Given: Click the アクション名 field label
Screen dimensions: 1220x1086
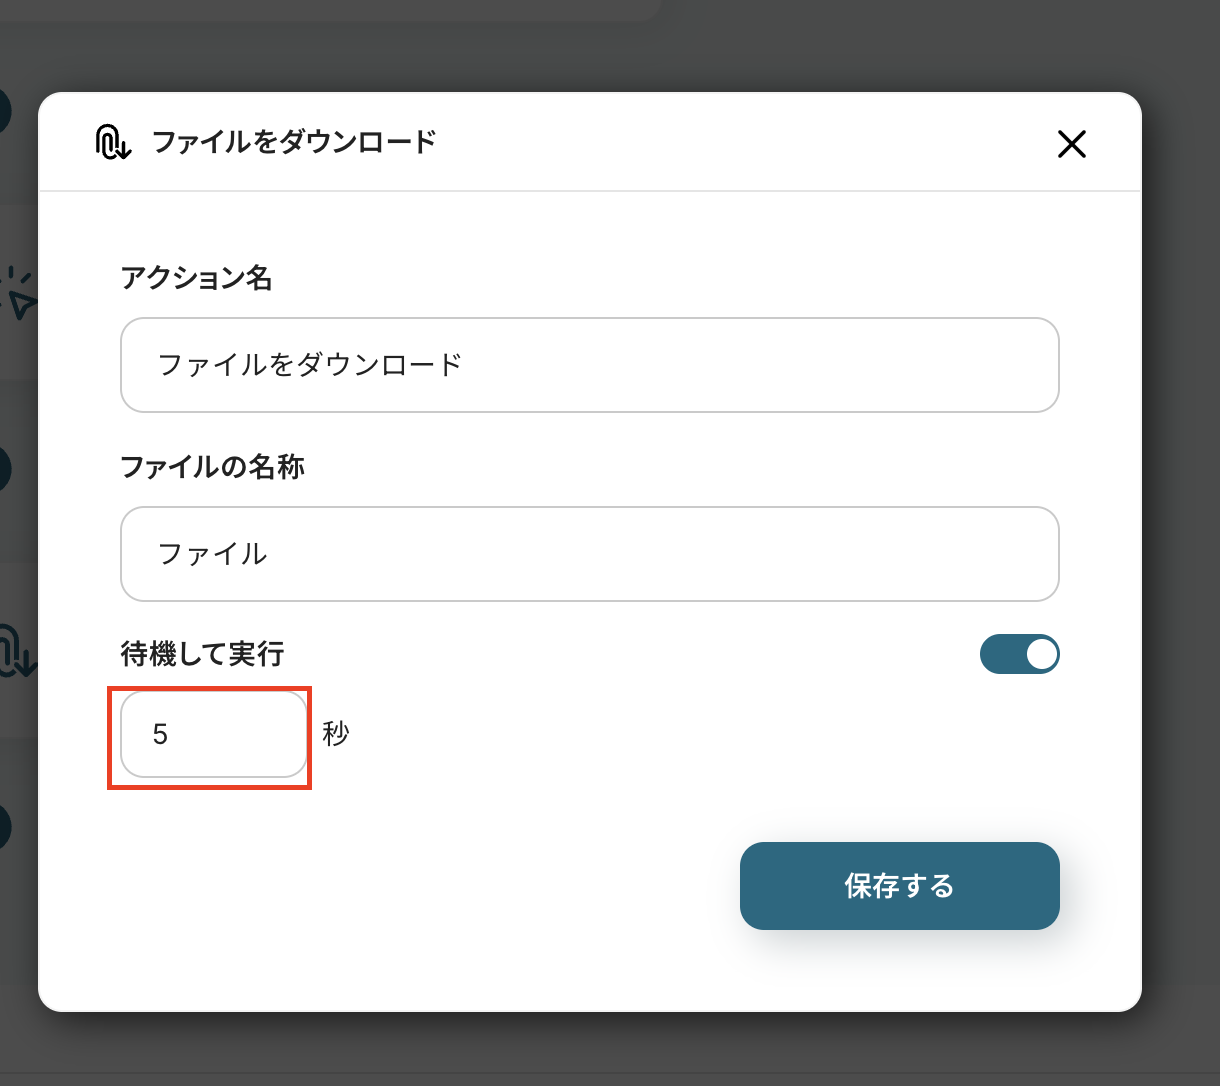Looking at the screenshot, I should pyautogui.click(x=196, y=278).
